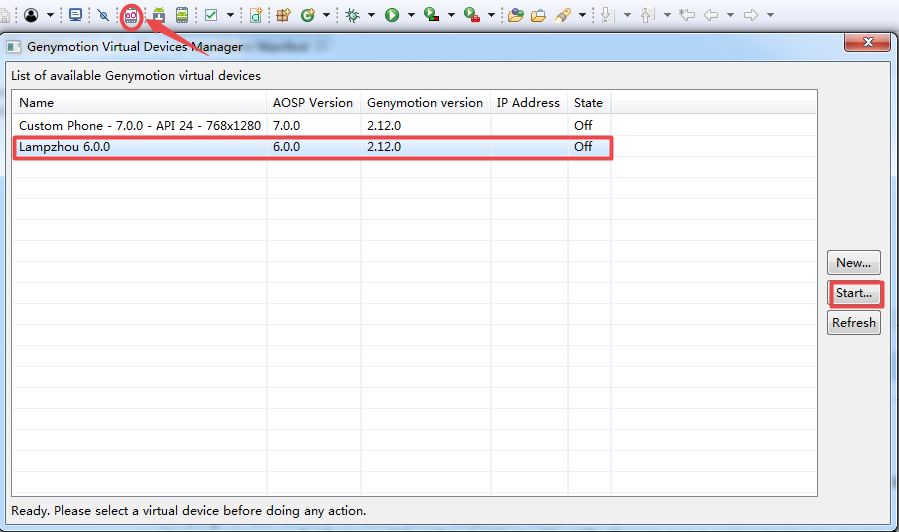
Task: Open the Genymotion Virtual Devices Manager toolbar icon
Action: point(131,15)
